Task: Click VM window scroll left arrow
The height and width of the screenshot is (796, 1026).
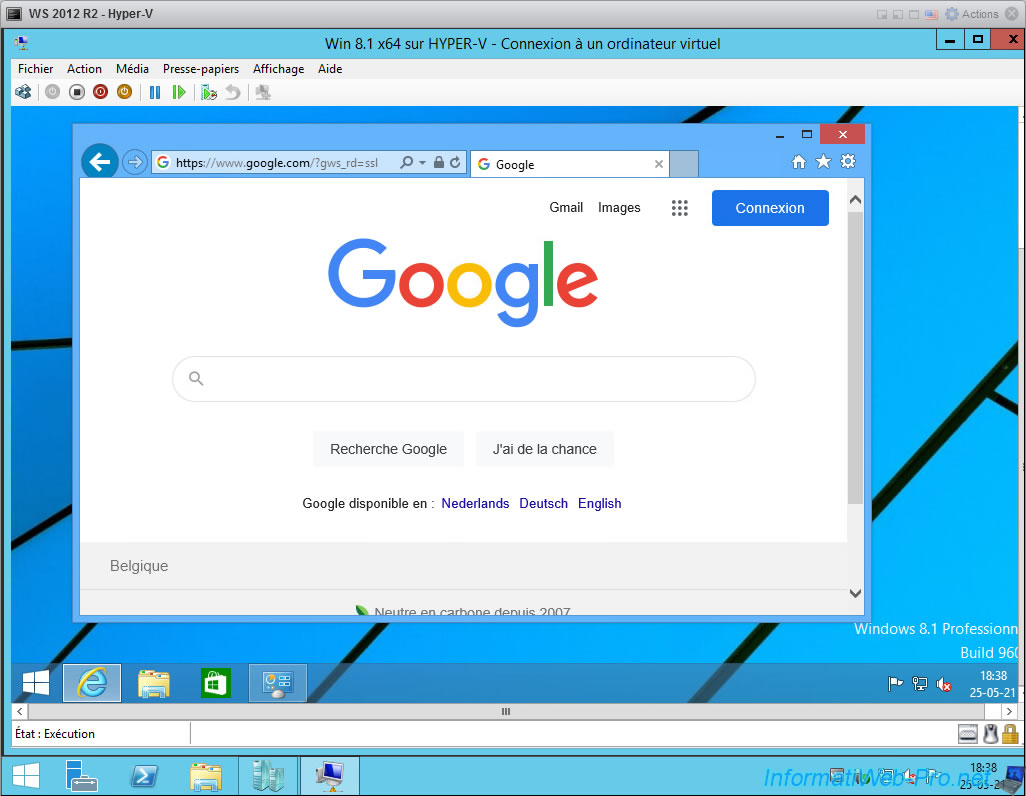Action: click(x=20, y=712)
